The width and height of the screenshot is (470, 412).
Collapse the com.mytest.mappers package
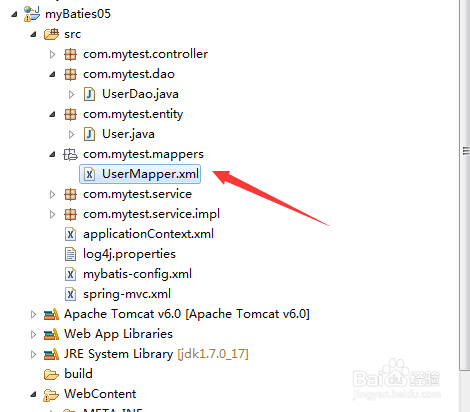pyautogui.click(x=52, y=154)
